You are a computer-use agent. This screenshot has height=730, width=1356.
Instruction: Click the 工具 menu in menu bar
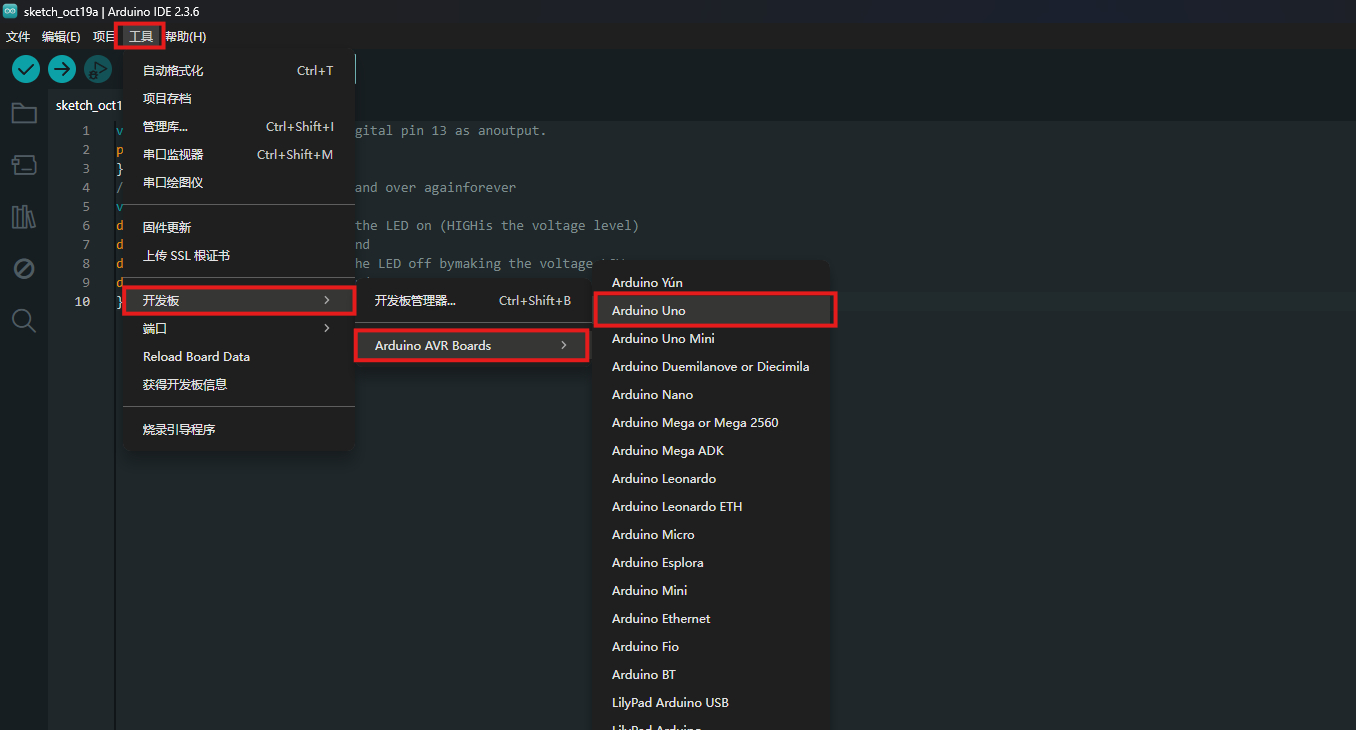(141, 37)
